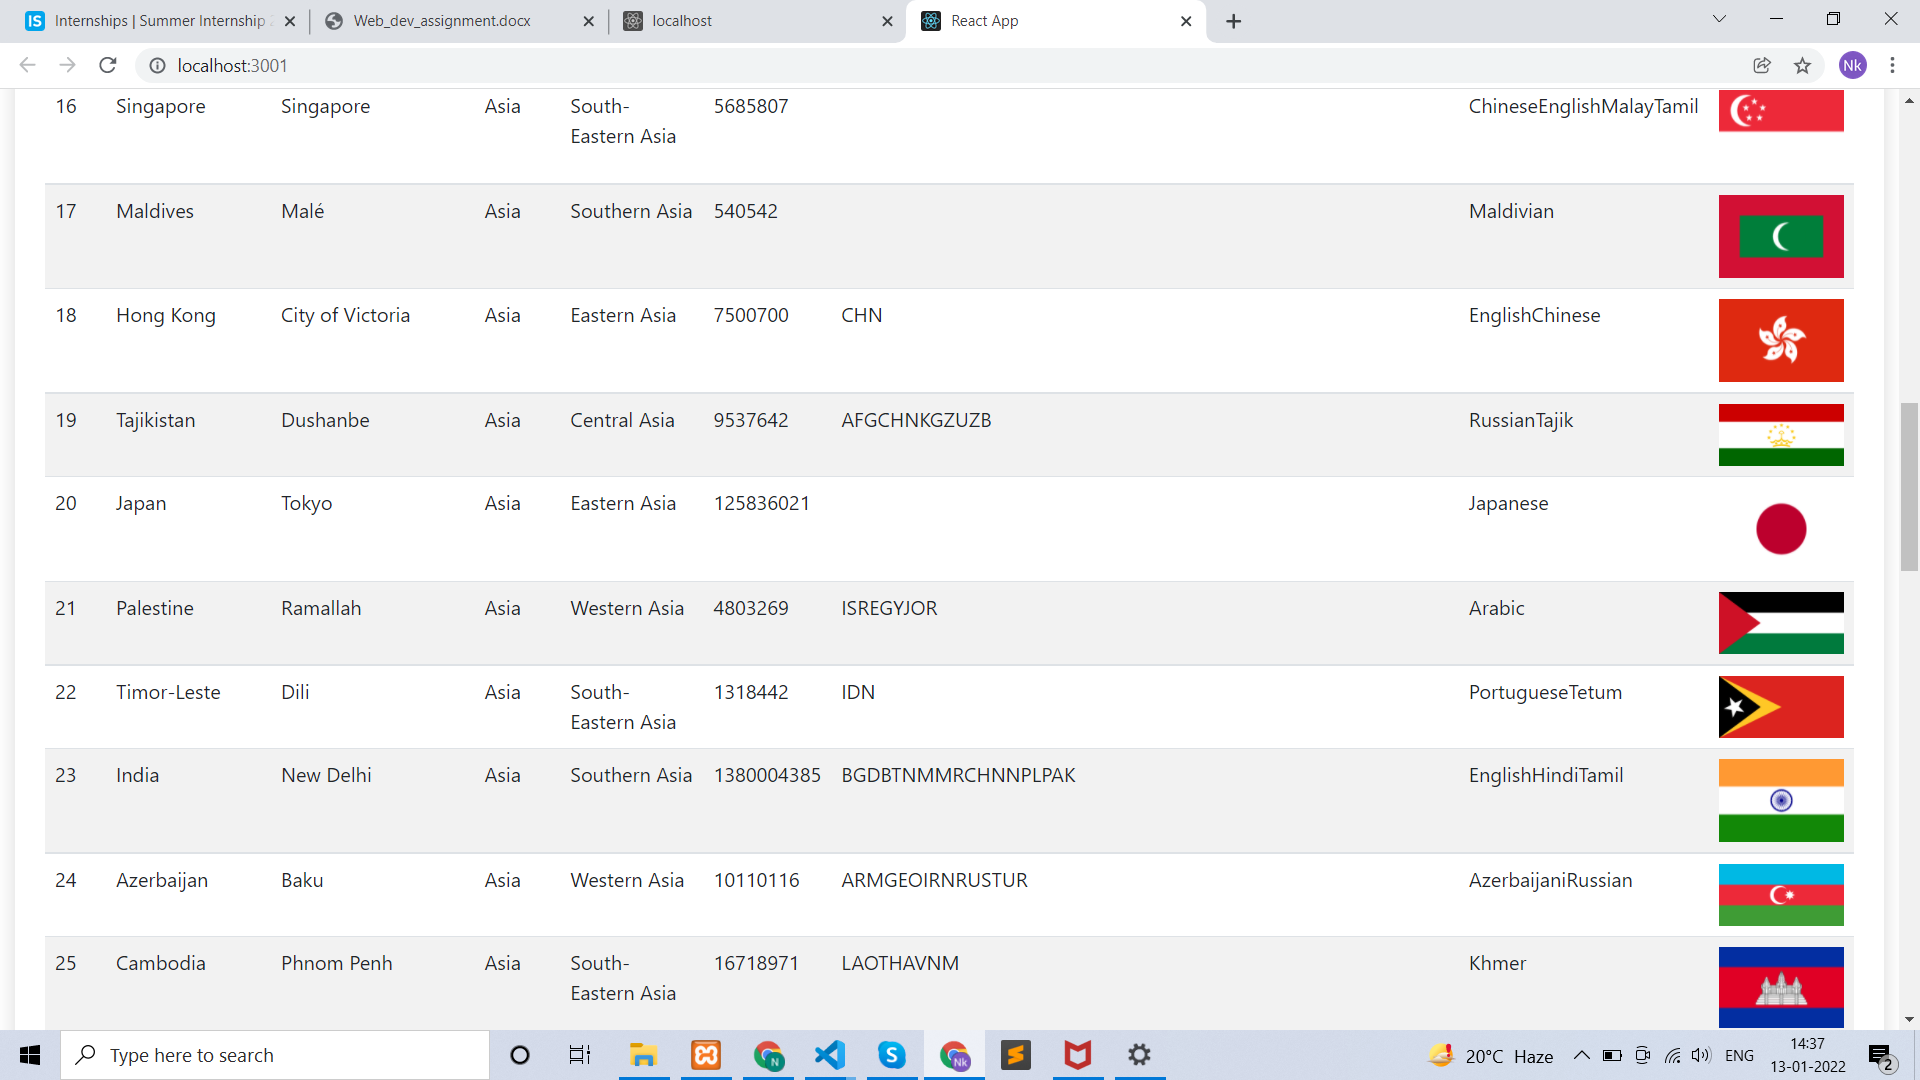Click the Hong Kong flag image
This screenshot has height=1080, width=1920.
click(x=1781, y=340)
